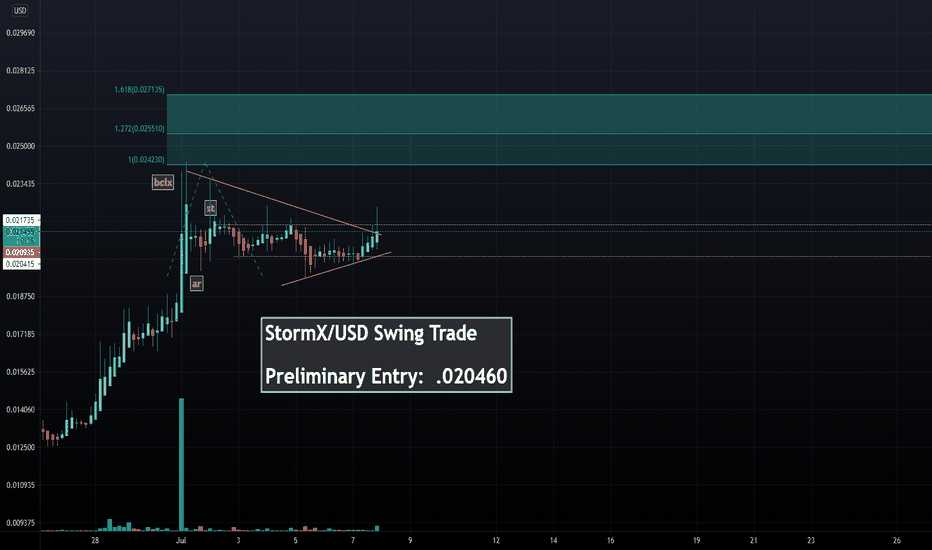Click the 0.014060 price axis label
The width and height of the screenshot is (932, 550).
(x=21, y=410)
